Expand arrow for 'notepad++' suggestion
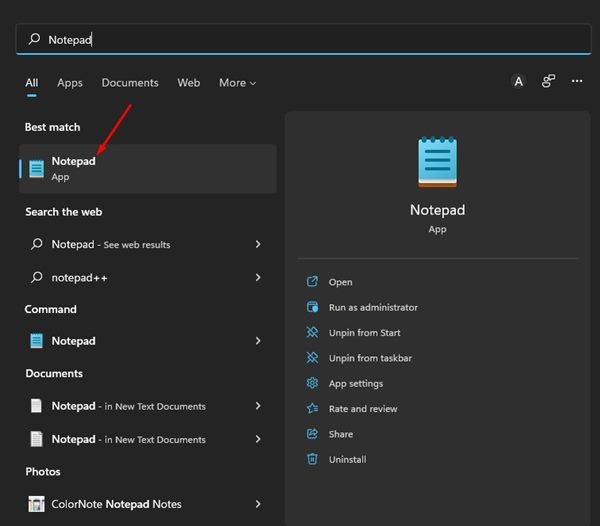Image resolution: width=600 pixels, height=526 pixels. (x=258, y=277)
